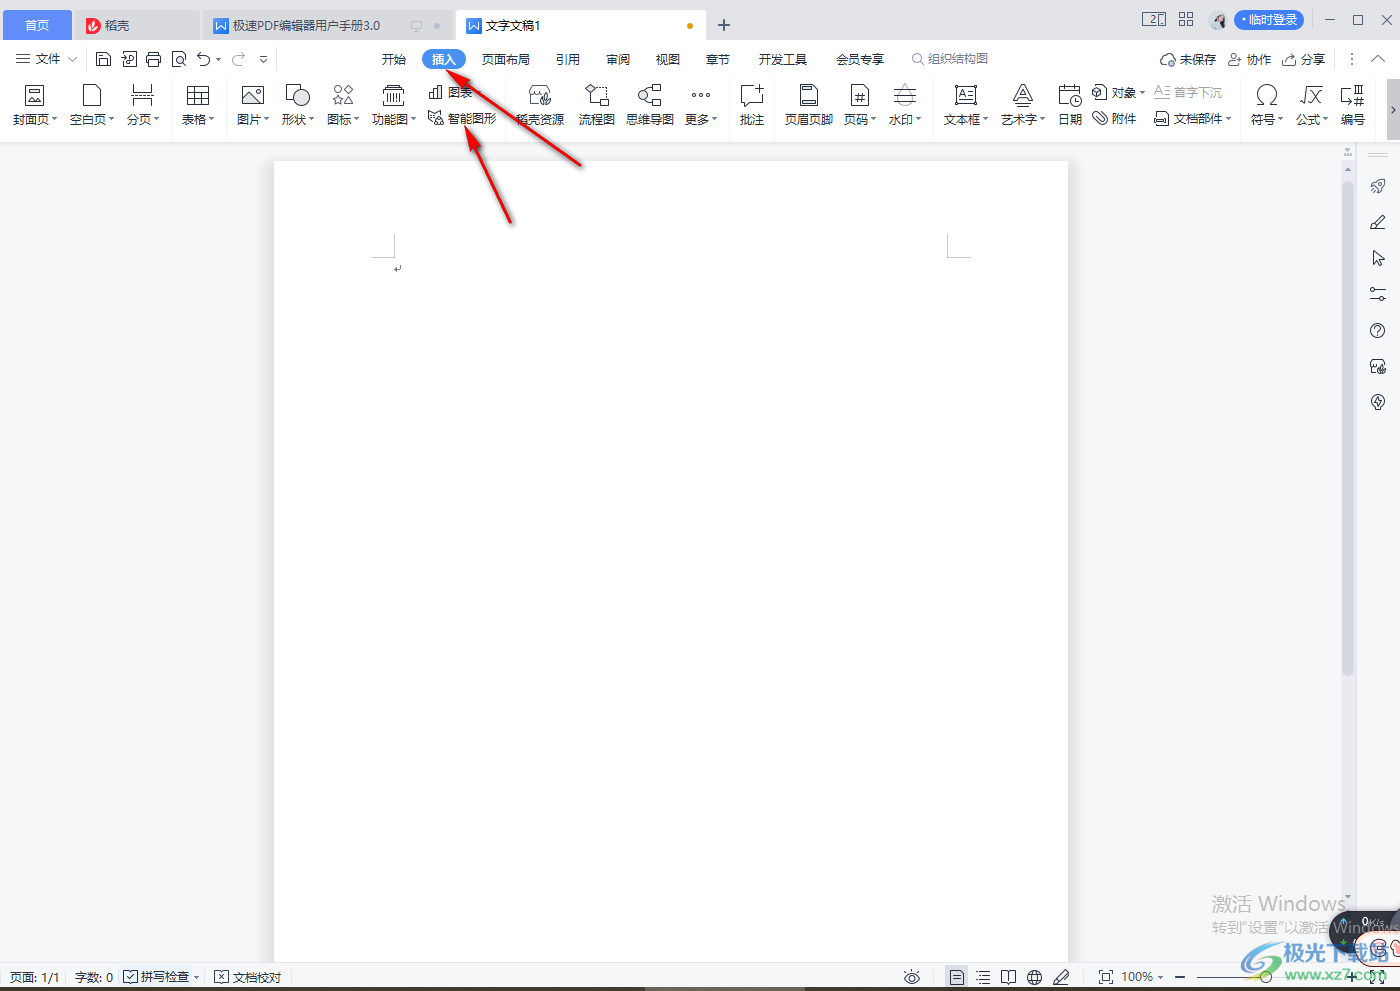Insert an Attachment (附件)
The width and height of the screenshot is (1400, 991).
coord(1114,118)
